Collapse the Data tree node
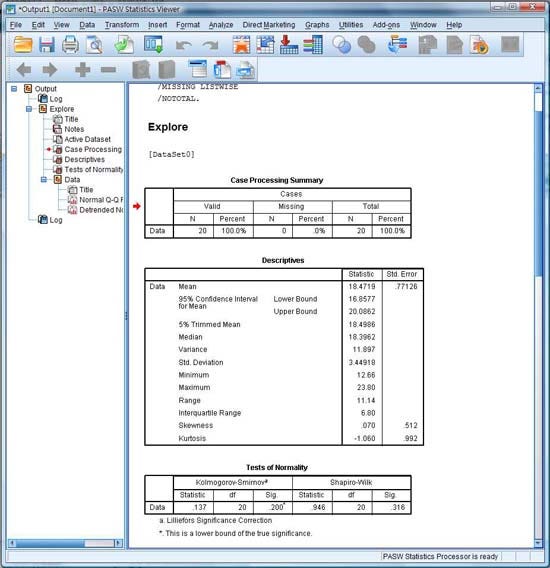This screenshot has width=550, height=568. (x=43, y=180)
